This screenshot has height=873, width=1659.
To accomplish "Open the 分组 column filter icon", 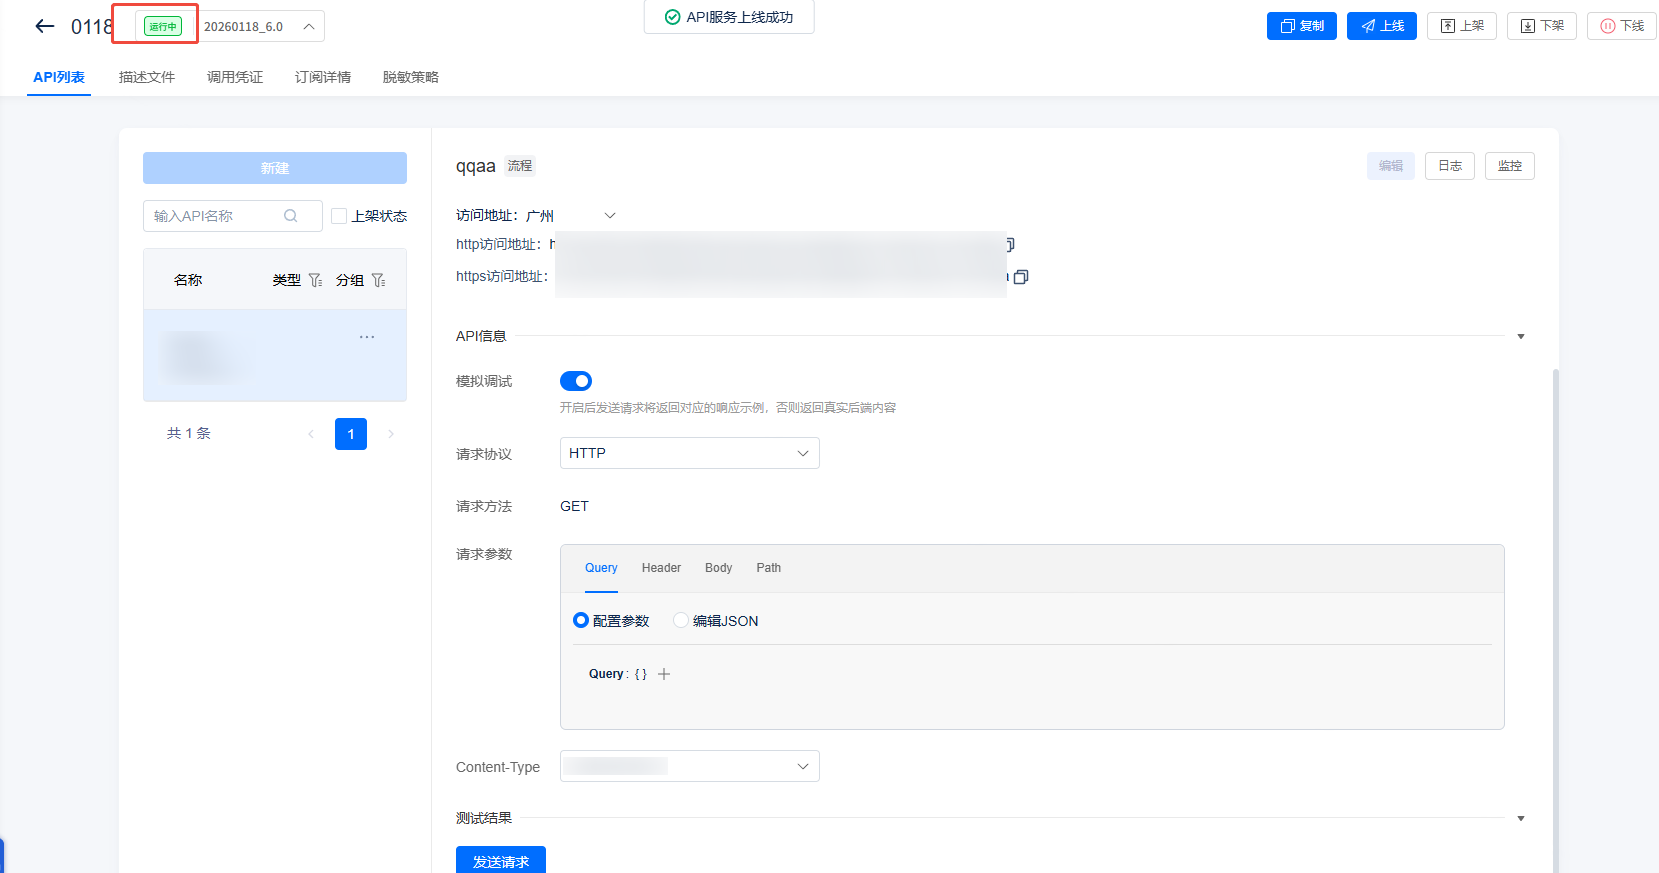I will point(379,280).
